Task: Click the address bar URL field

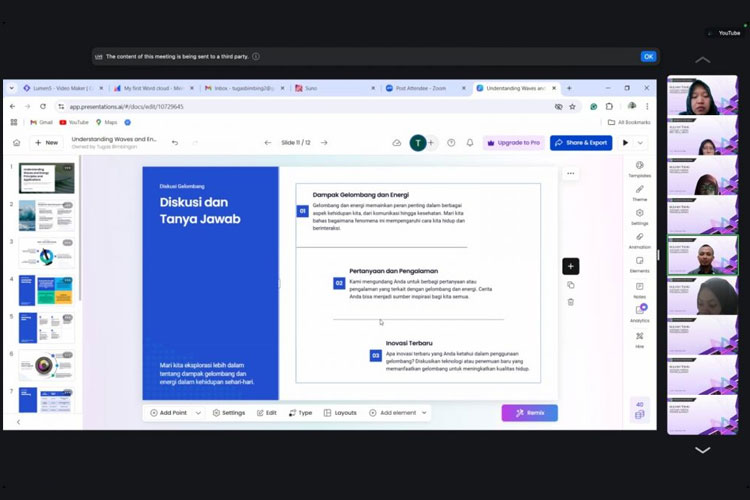Action: (x=306, y=107)
